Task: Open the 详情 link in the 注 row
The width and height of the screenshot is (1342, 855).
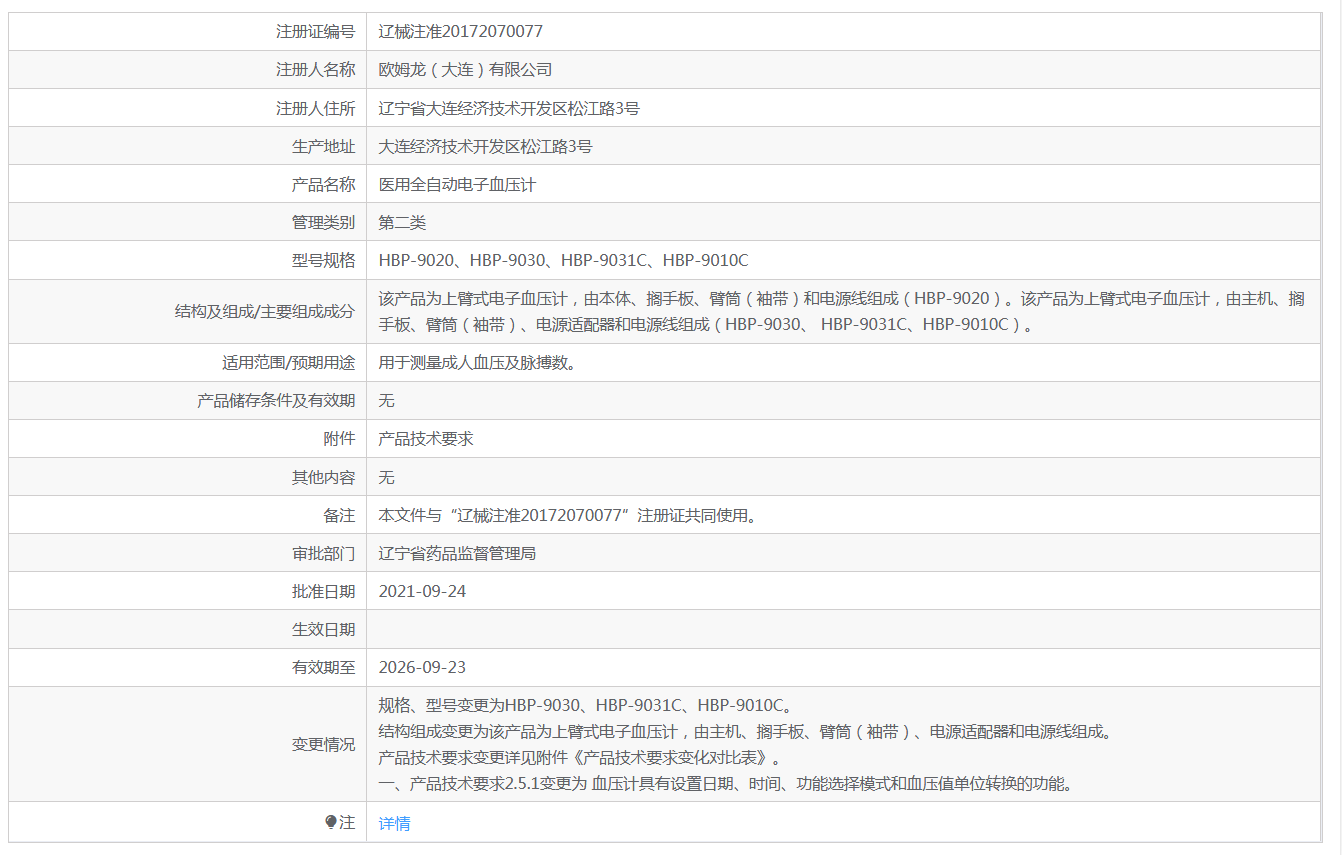Action: (x=394, y=823)
